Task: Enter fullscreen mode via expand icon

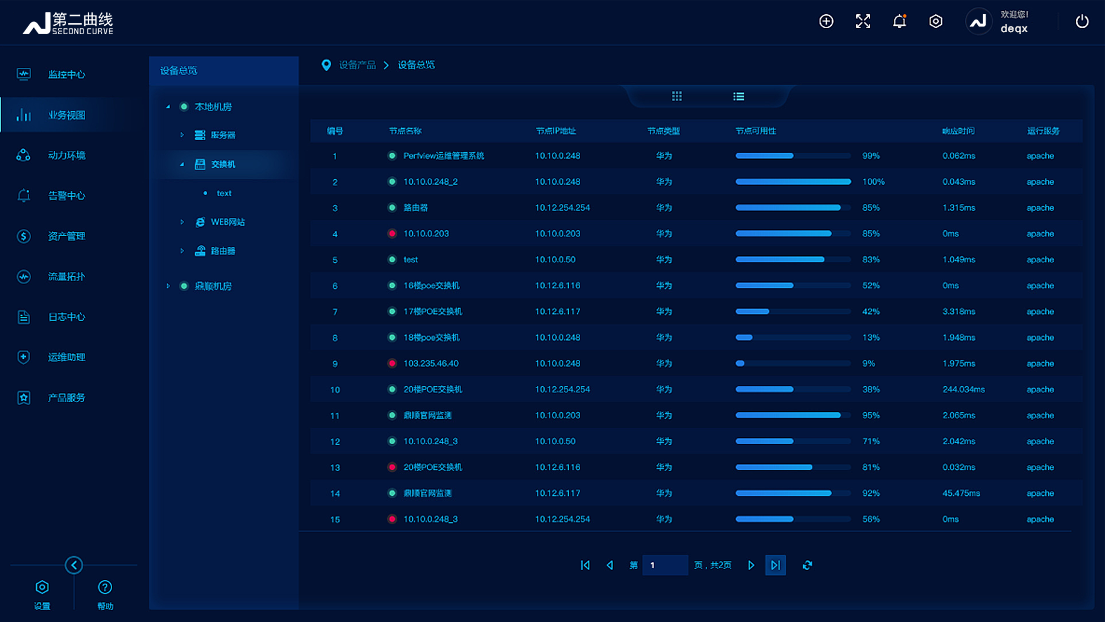Action: 863,21
